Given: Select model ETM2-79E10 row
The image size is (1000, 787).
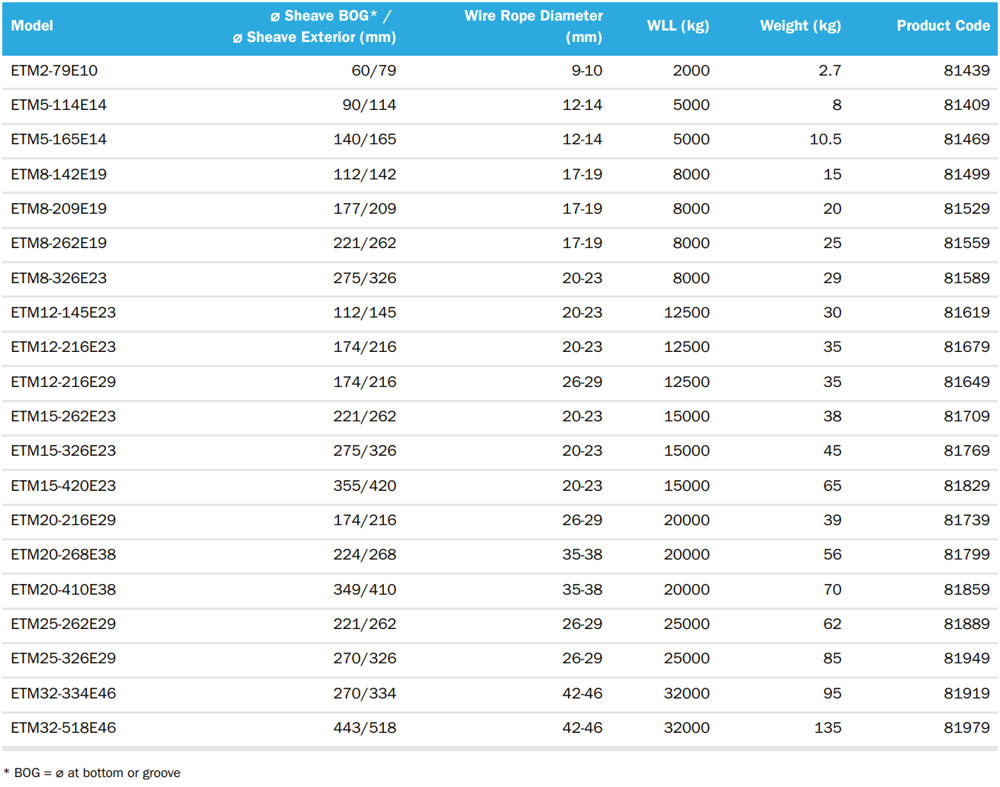Looking at the screenshot, I should [500, 71].
